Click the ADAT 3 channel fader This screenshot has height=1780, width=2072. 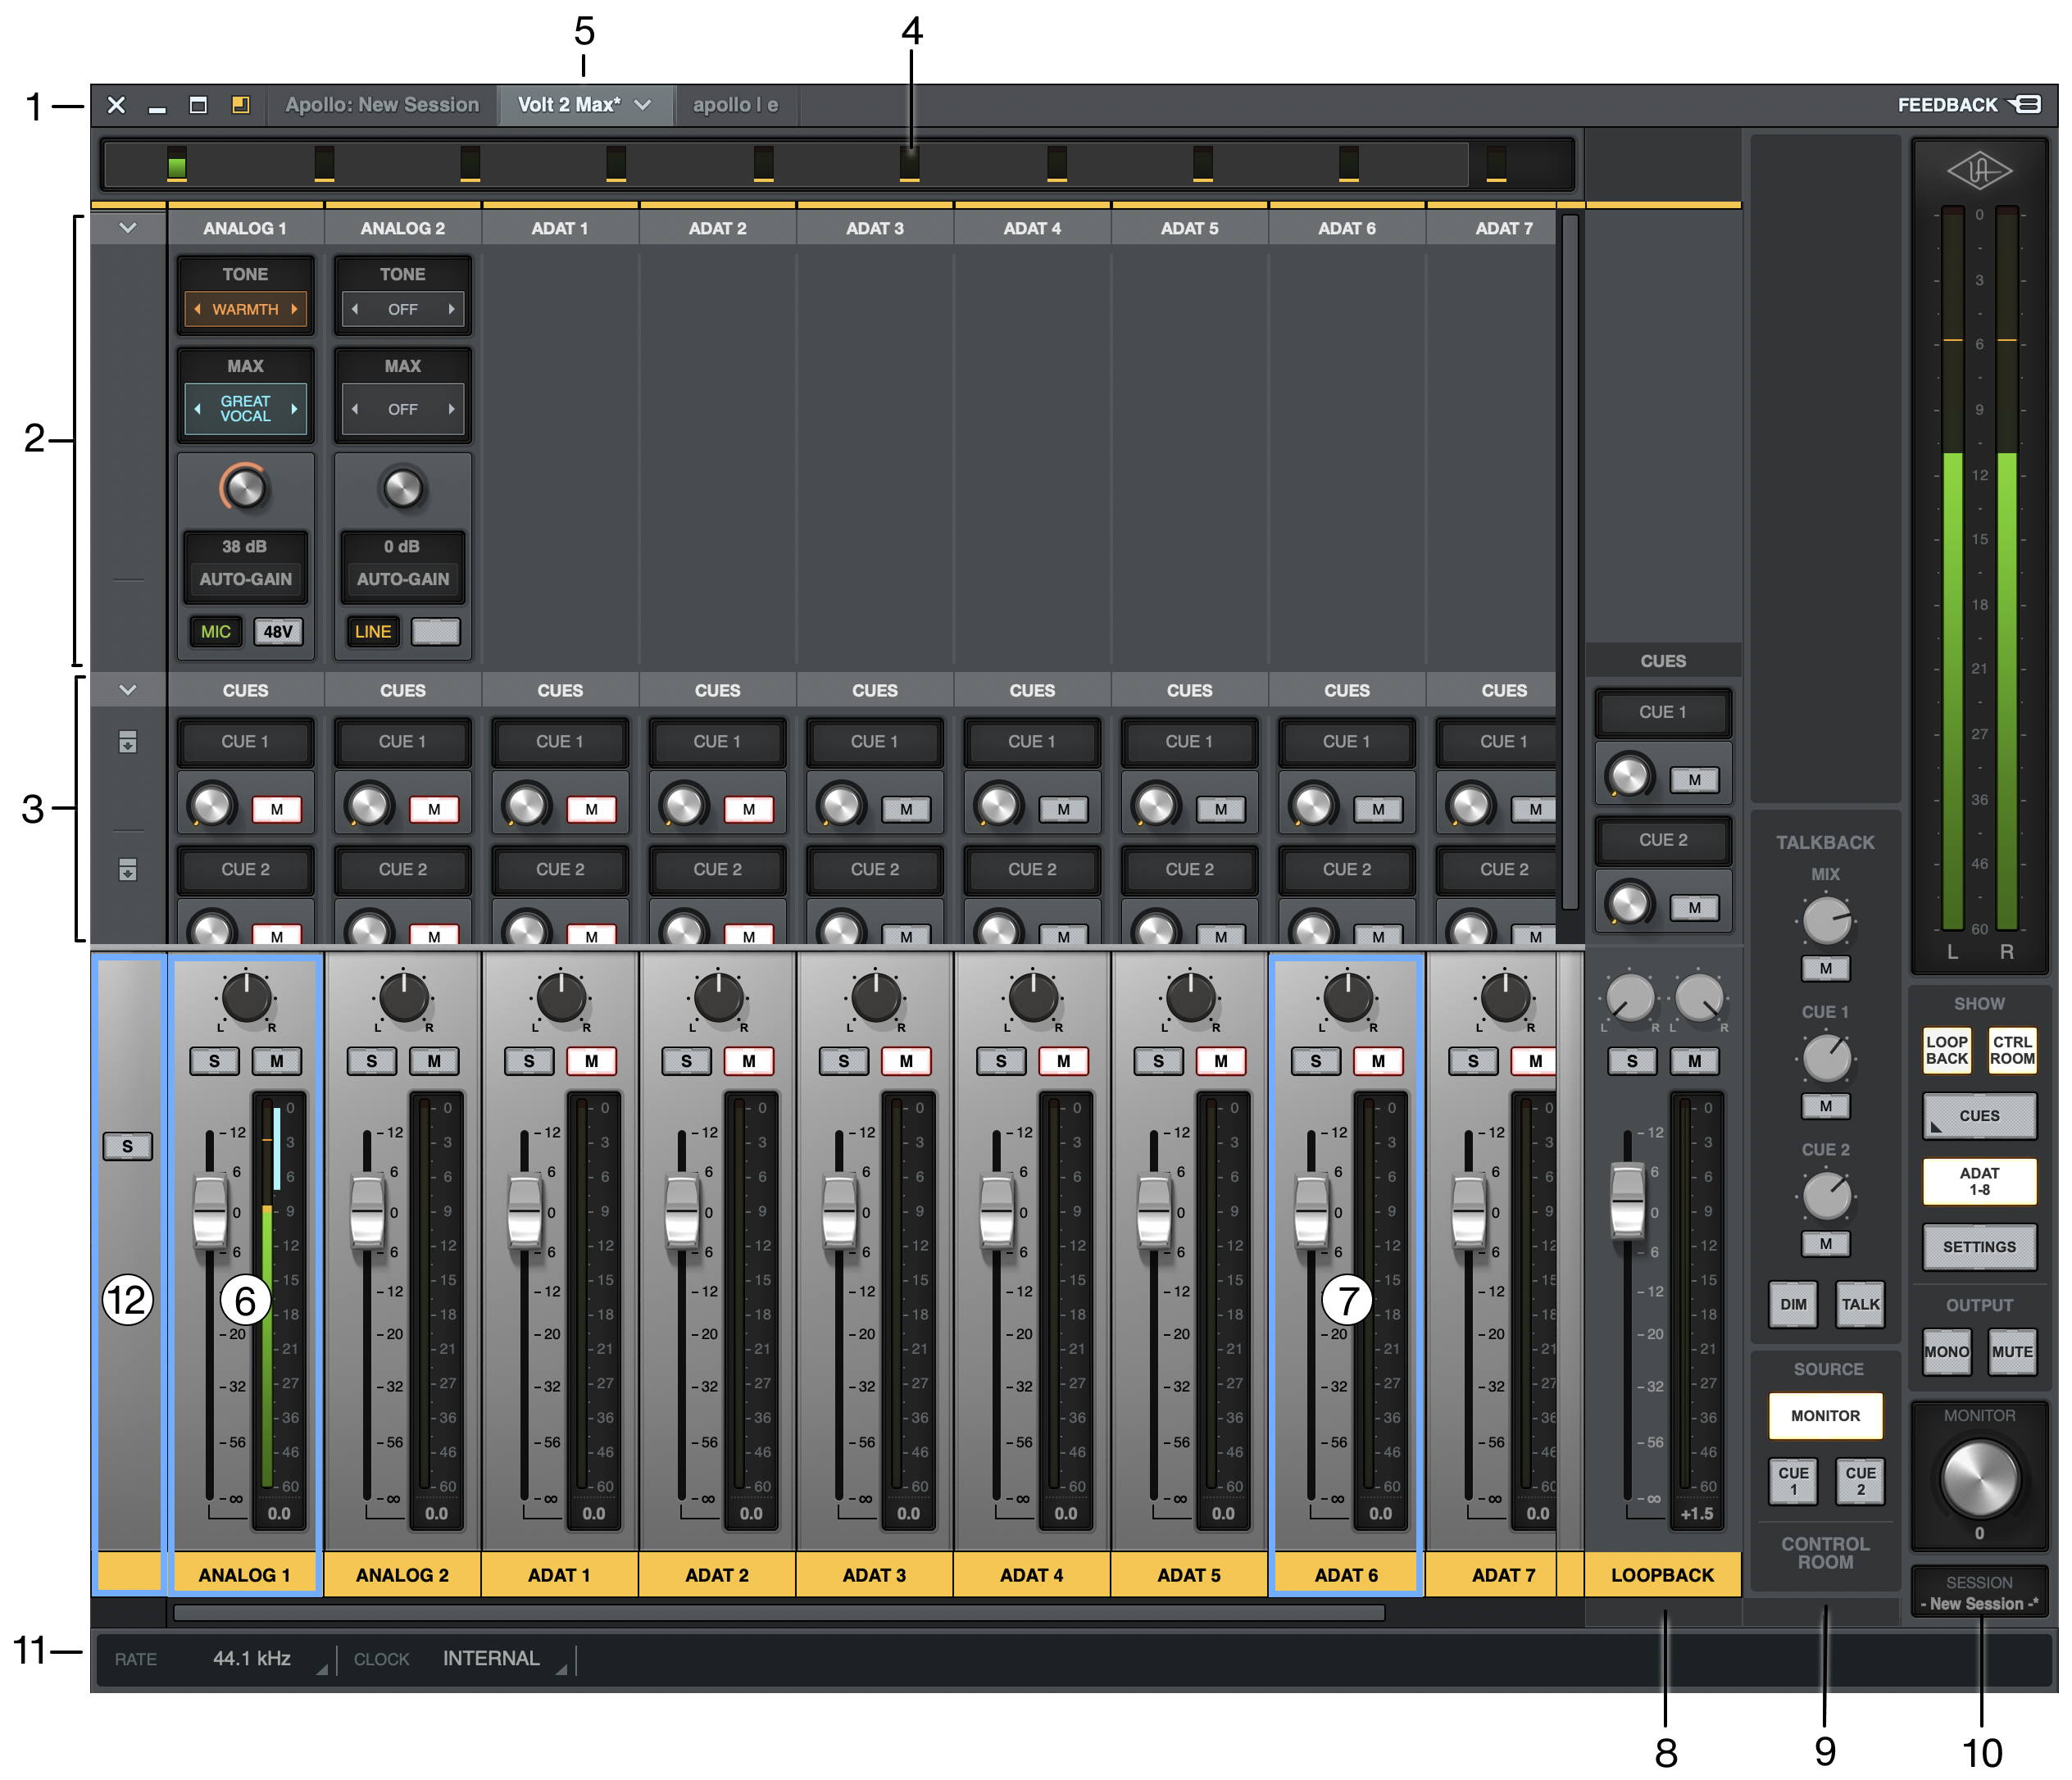[839, 1212]
